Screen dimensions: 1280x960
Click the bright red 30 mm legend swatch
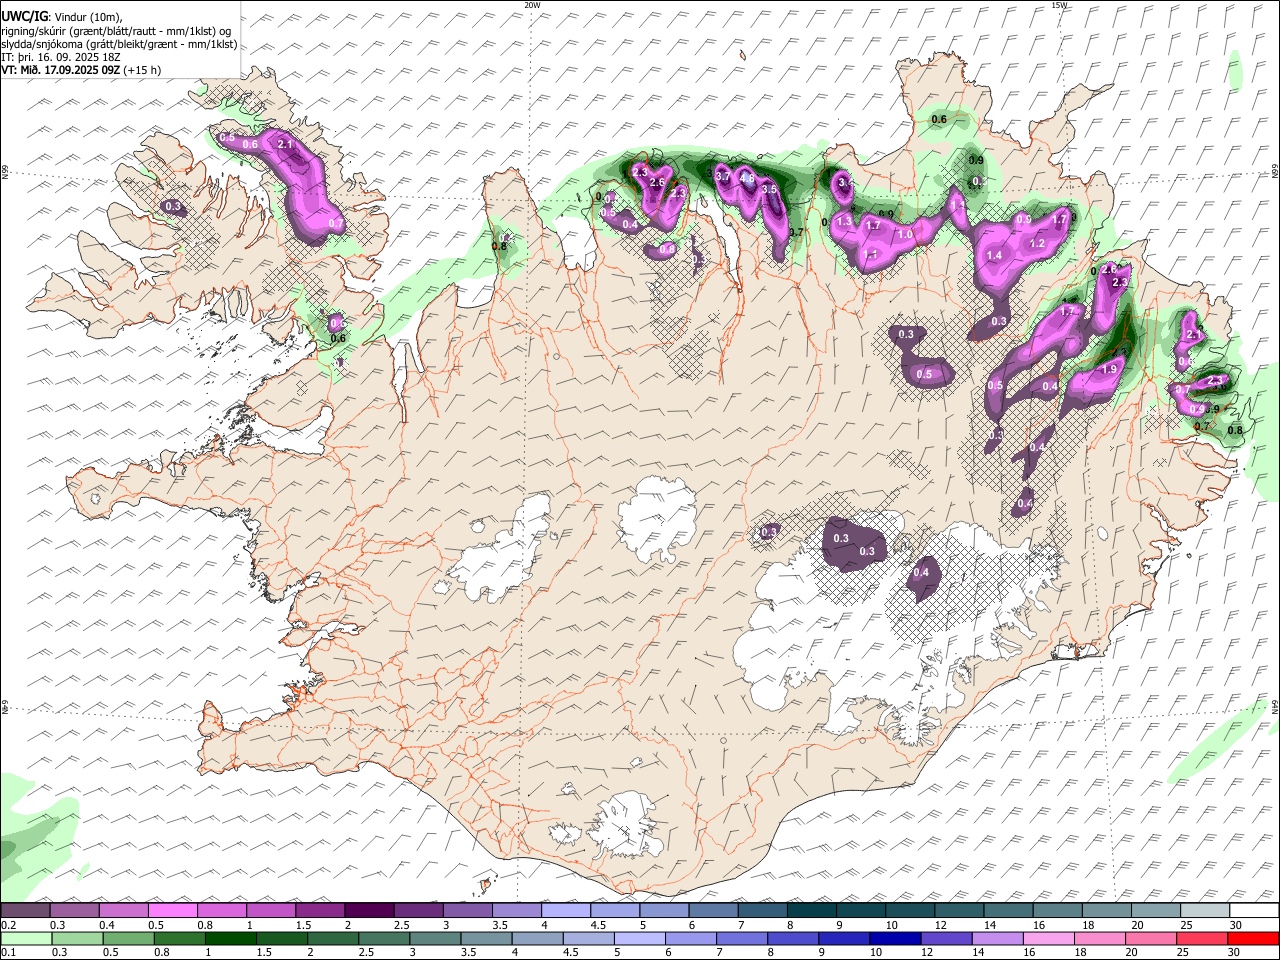pyautogui.click(x=1253, y=938)
